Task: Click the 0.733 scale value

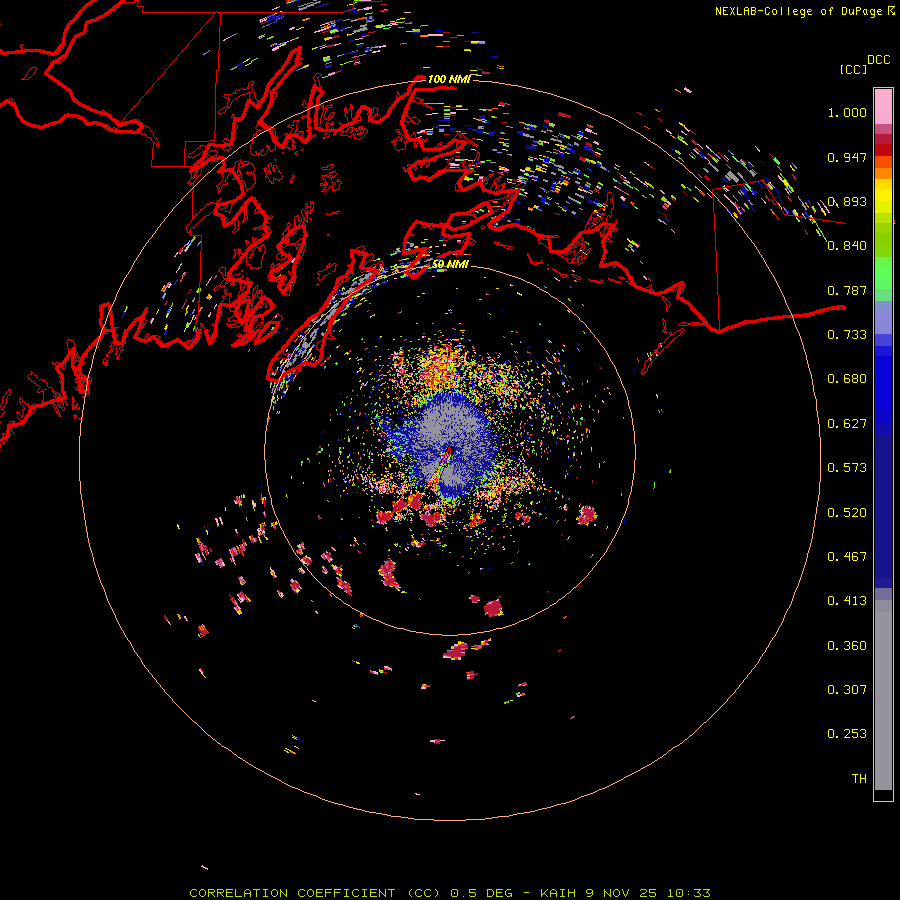Action: [x=847, y=335]
